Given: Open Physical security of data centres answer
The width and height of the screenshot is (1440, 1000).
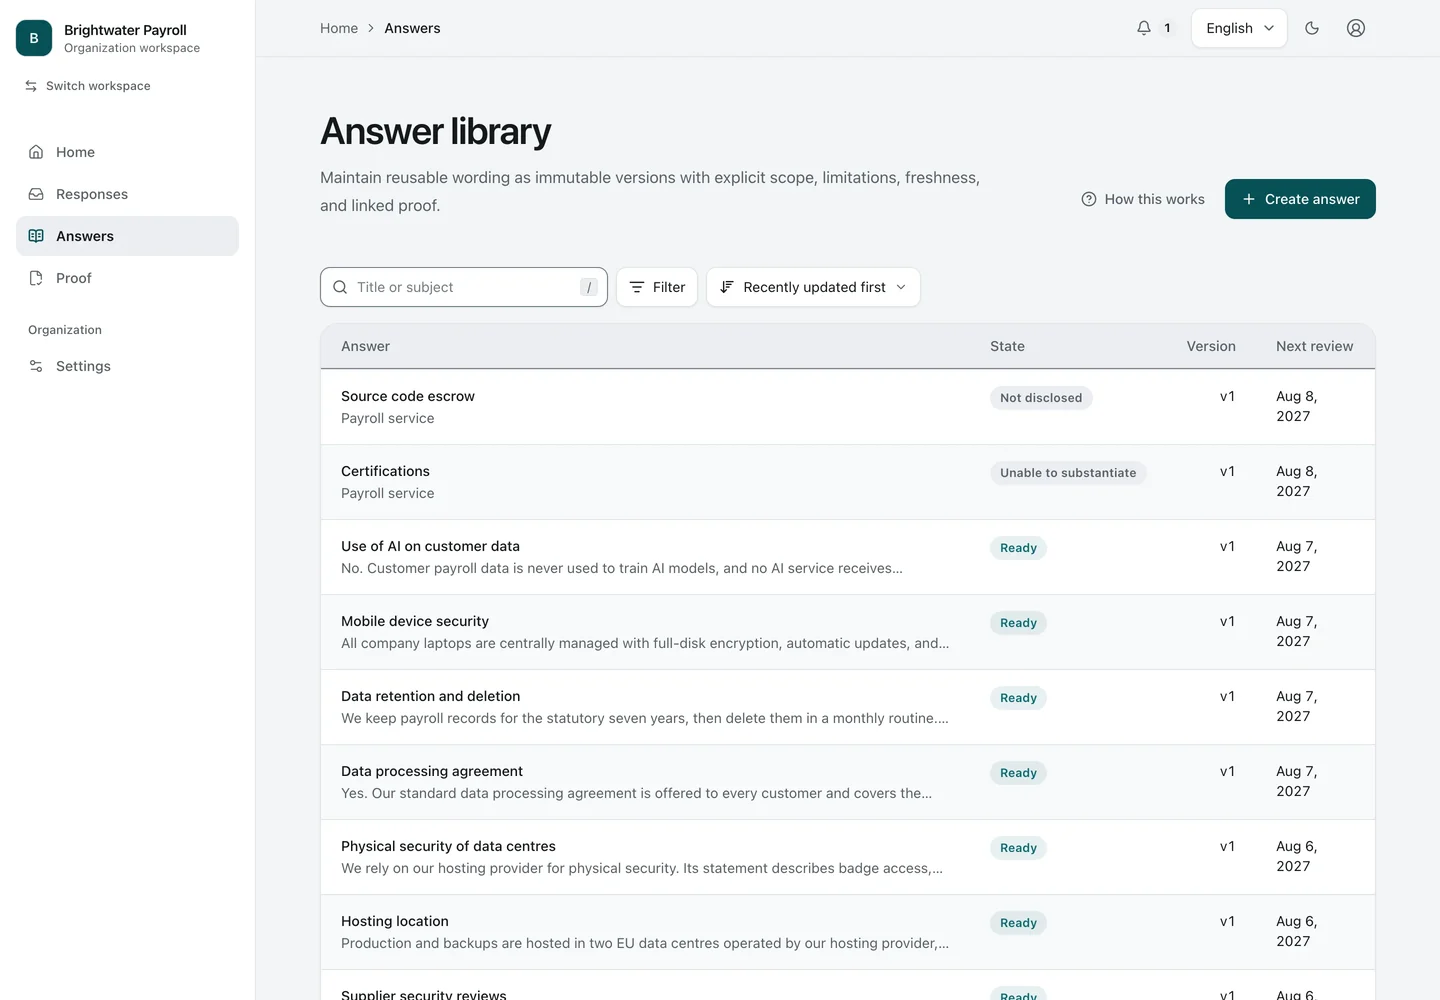Looking at the screenshot, I should tap(848, 857).
